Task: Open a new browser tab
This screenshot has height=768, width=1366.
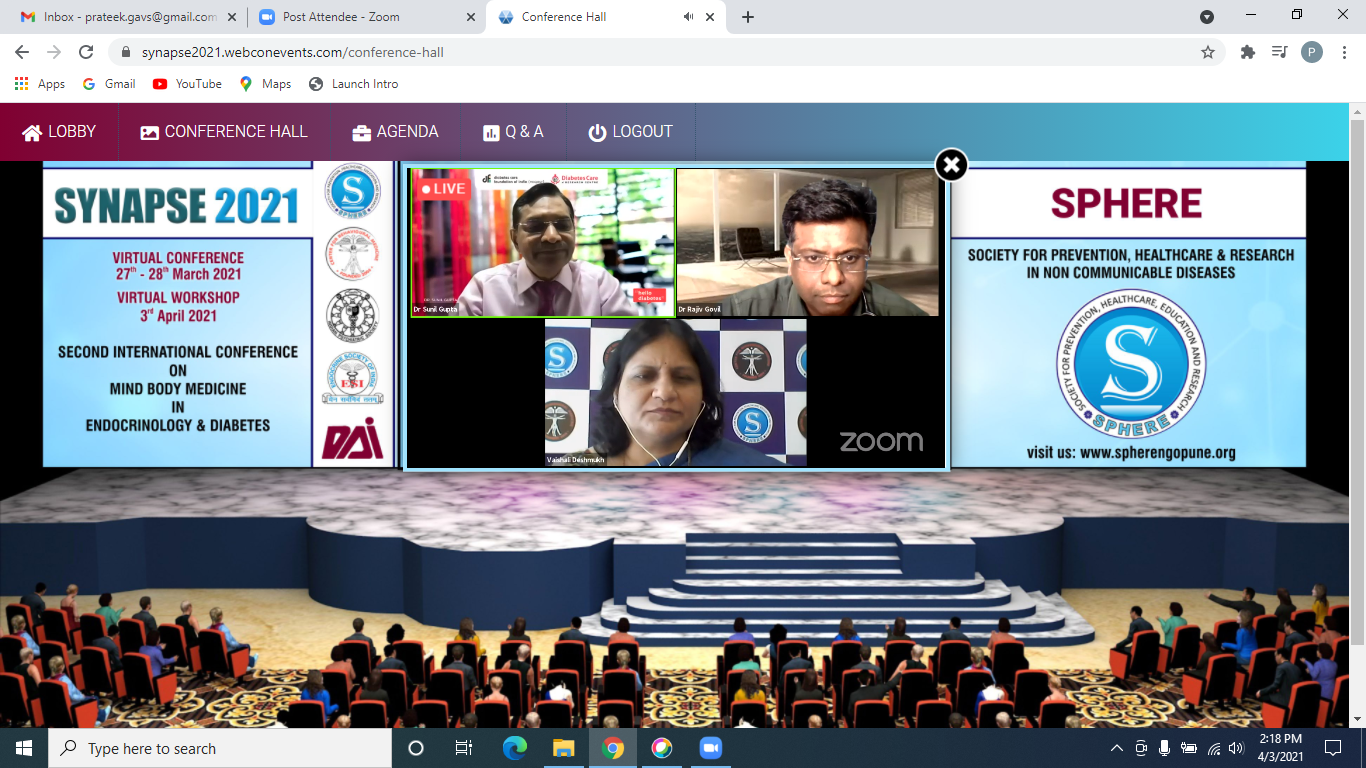Action: [x=748, y=17]
